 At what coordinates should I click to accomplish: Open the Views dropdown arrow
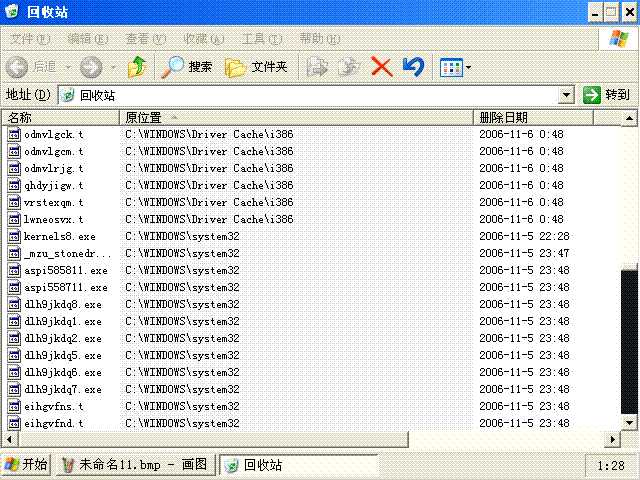pyautogui.click(x=468, y=67)
